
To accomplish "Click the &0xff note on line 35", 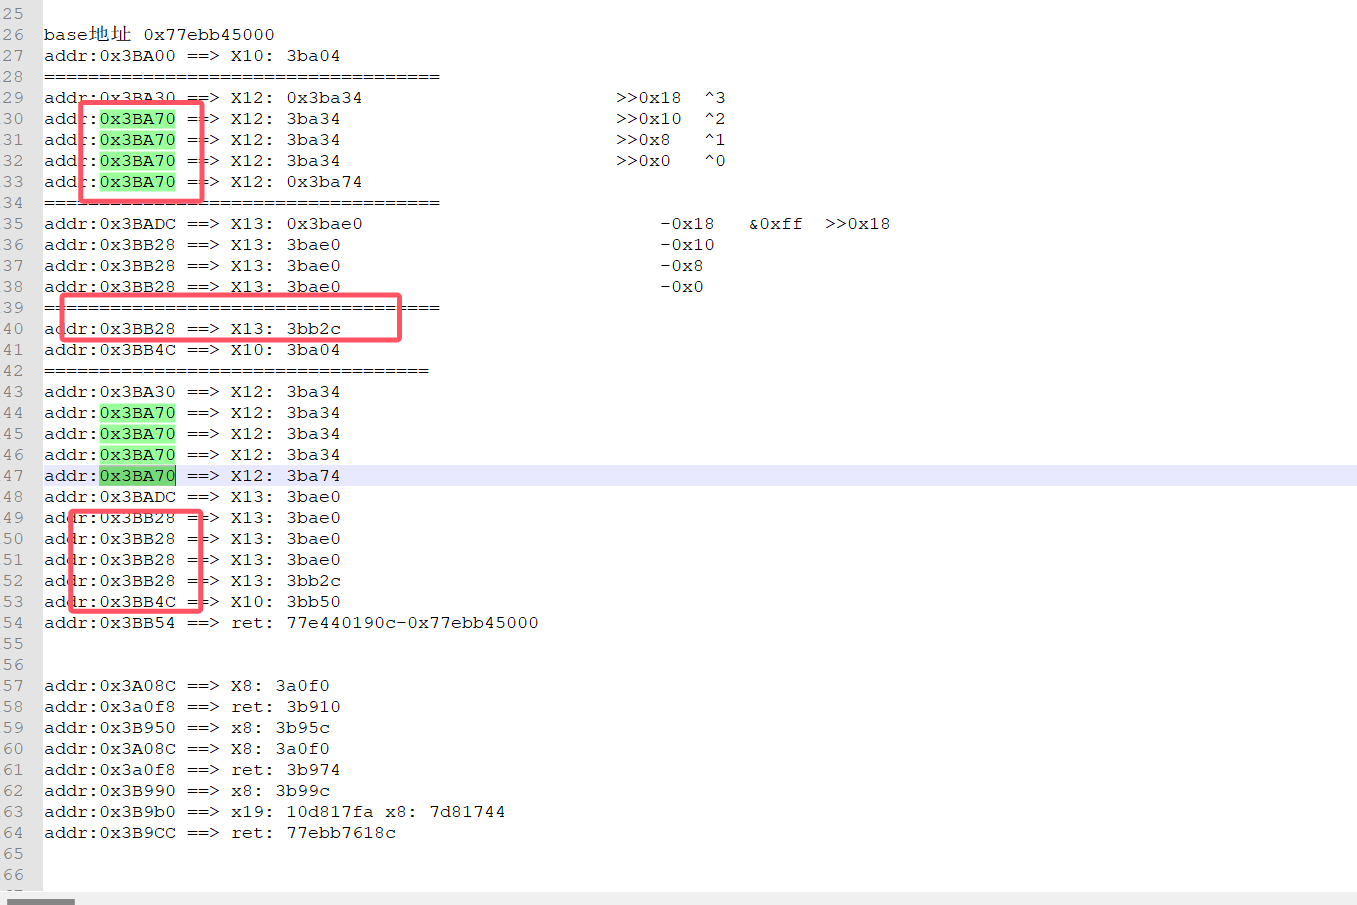I will [x=775, y=224].
